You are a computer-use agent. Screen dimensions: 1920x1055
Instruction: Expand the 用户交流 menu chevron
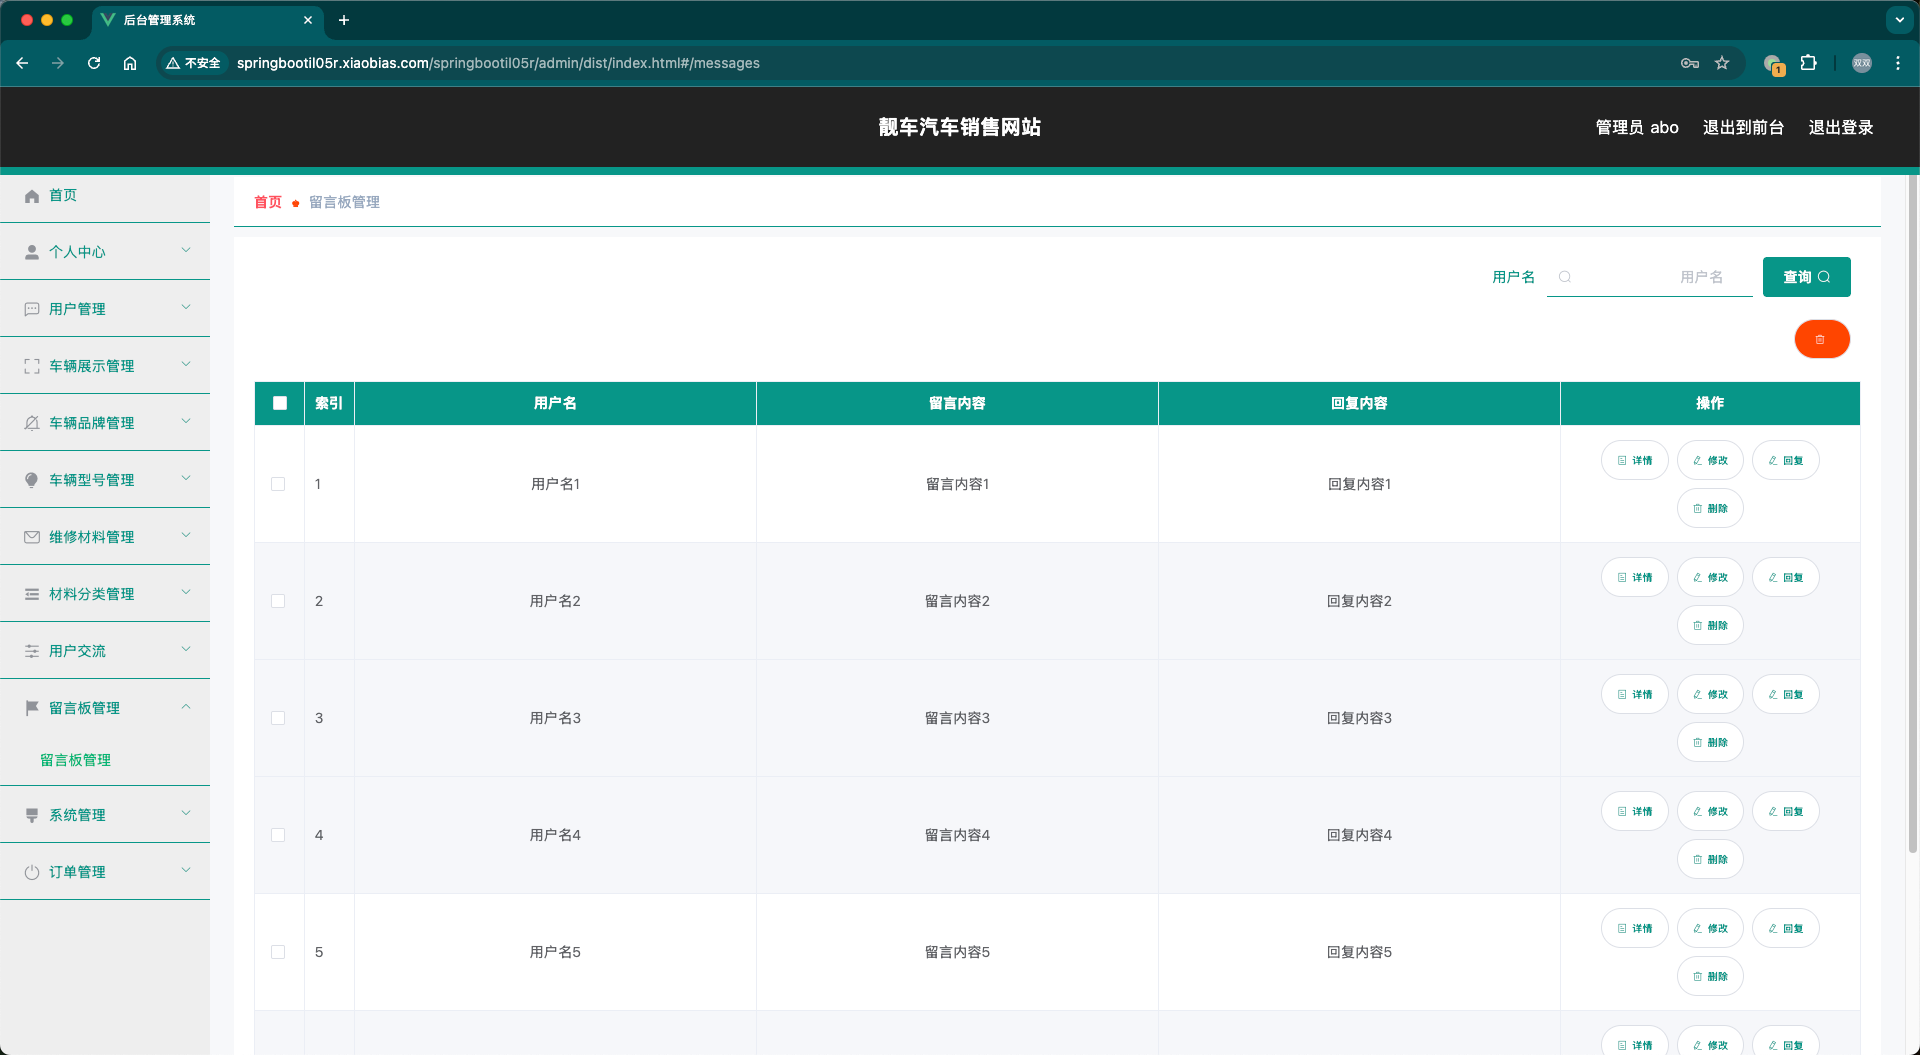pyautogui.click(x=186, y=649)
